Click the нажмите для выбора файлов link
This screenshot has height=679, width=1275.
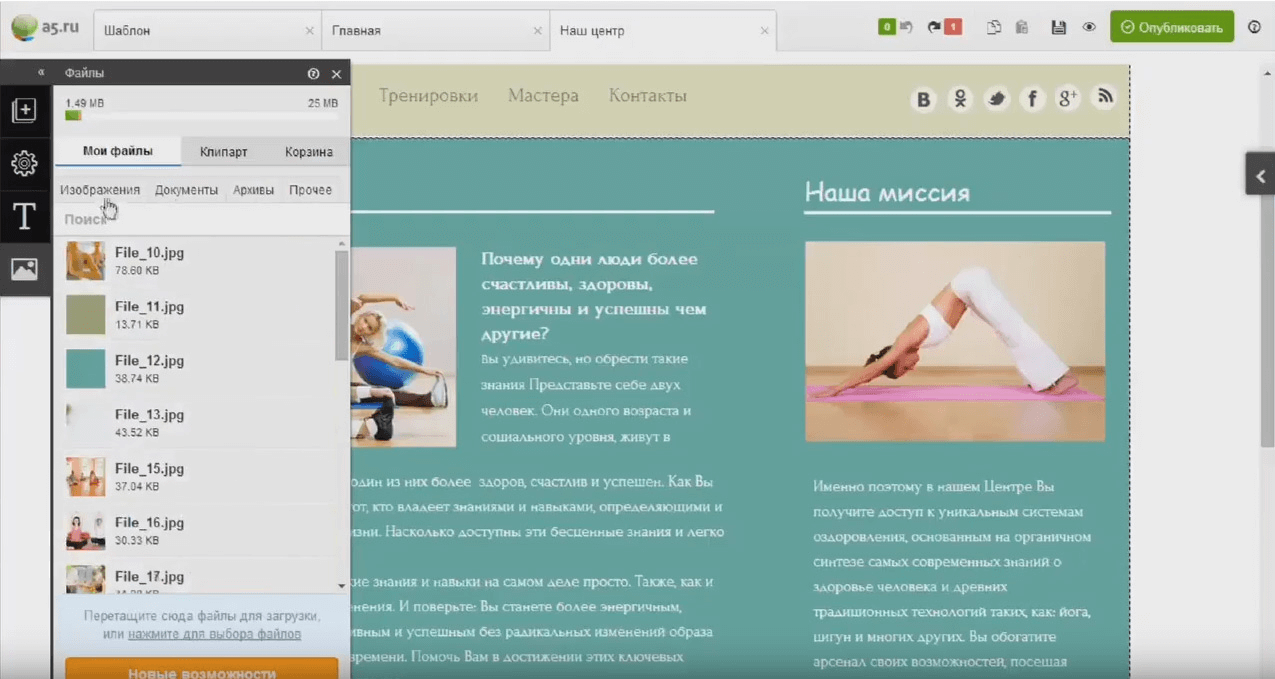coord(214,634)
